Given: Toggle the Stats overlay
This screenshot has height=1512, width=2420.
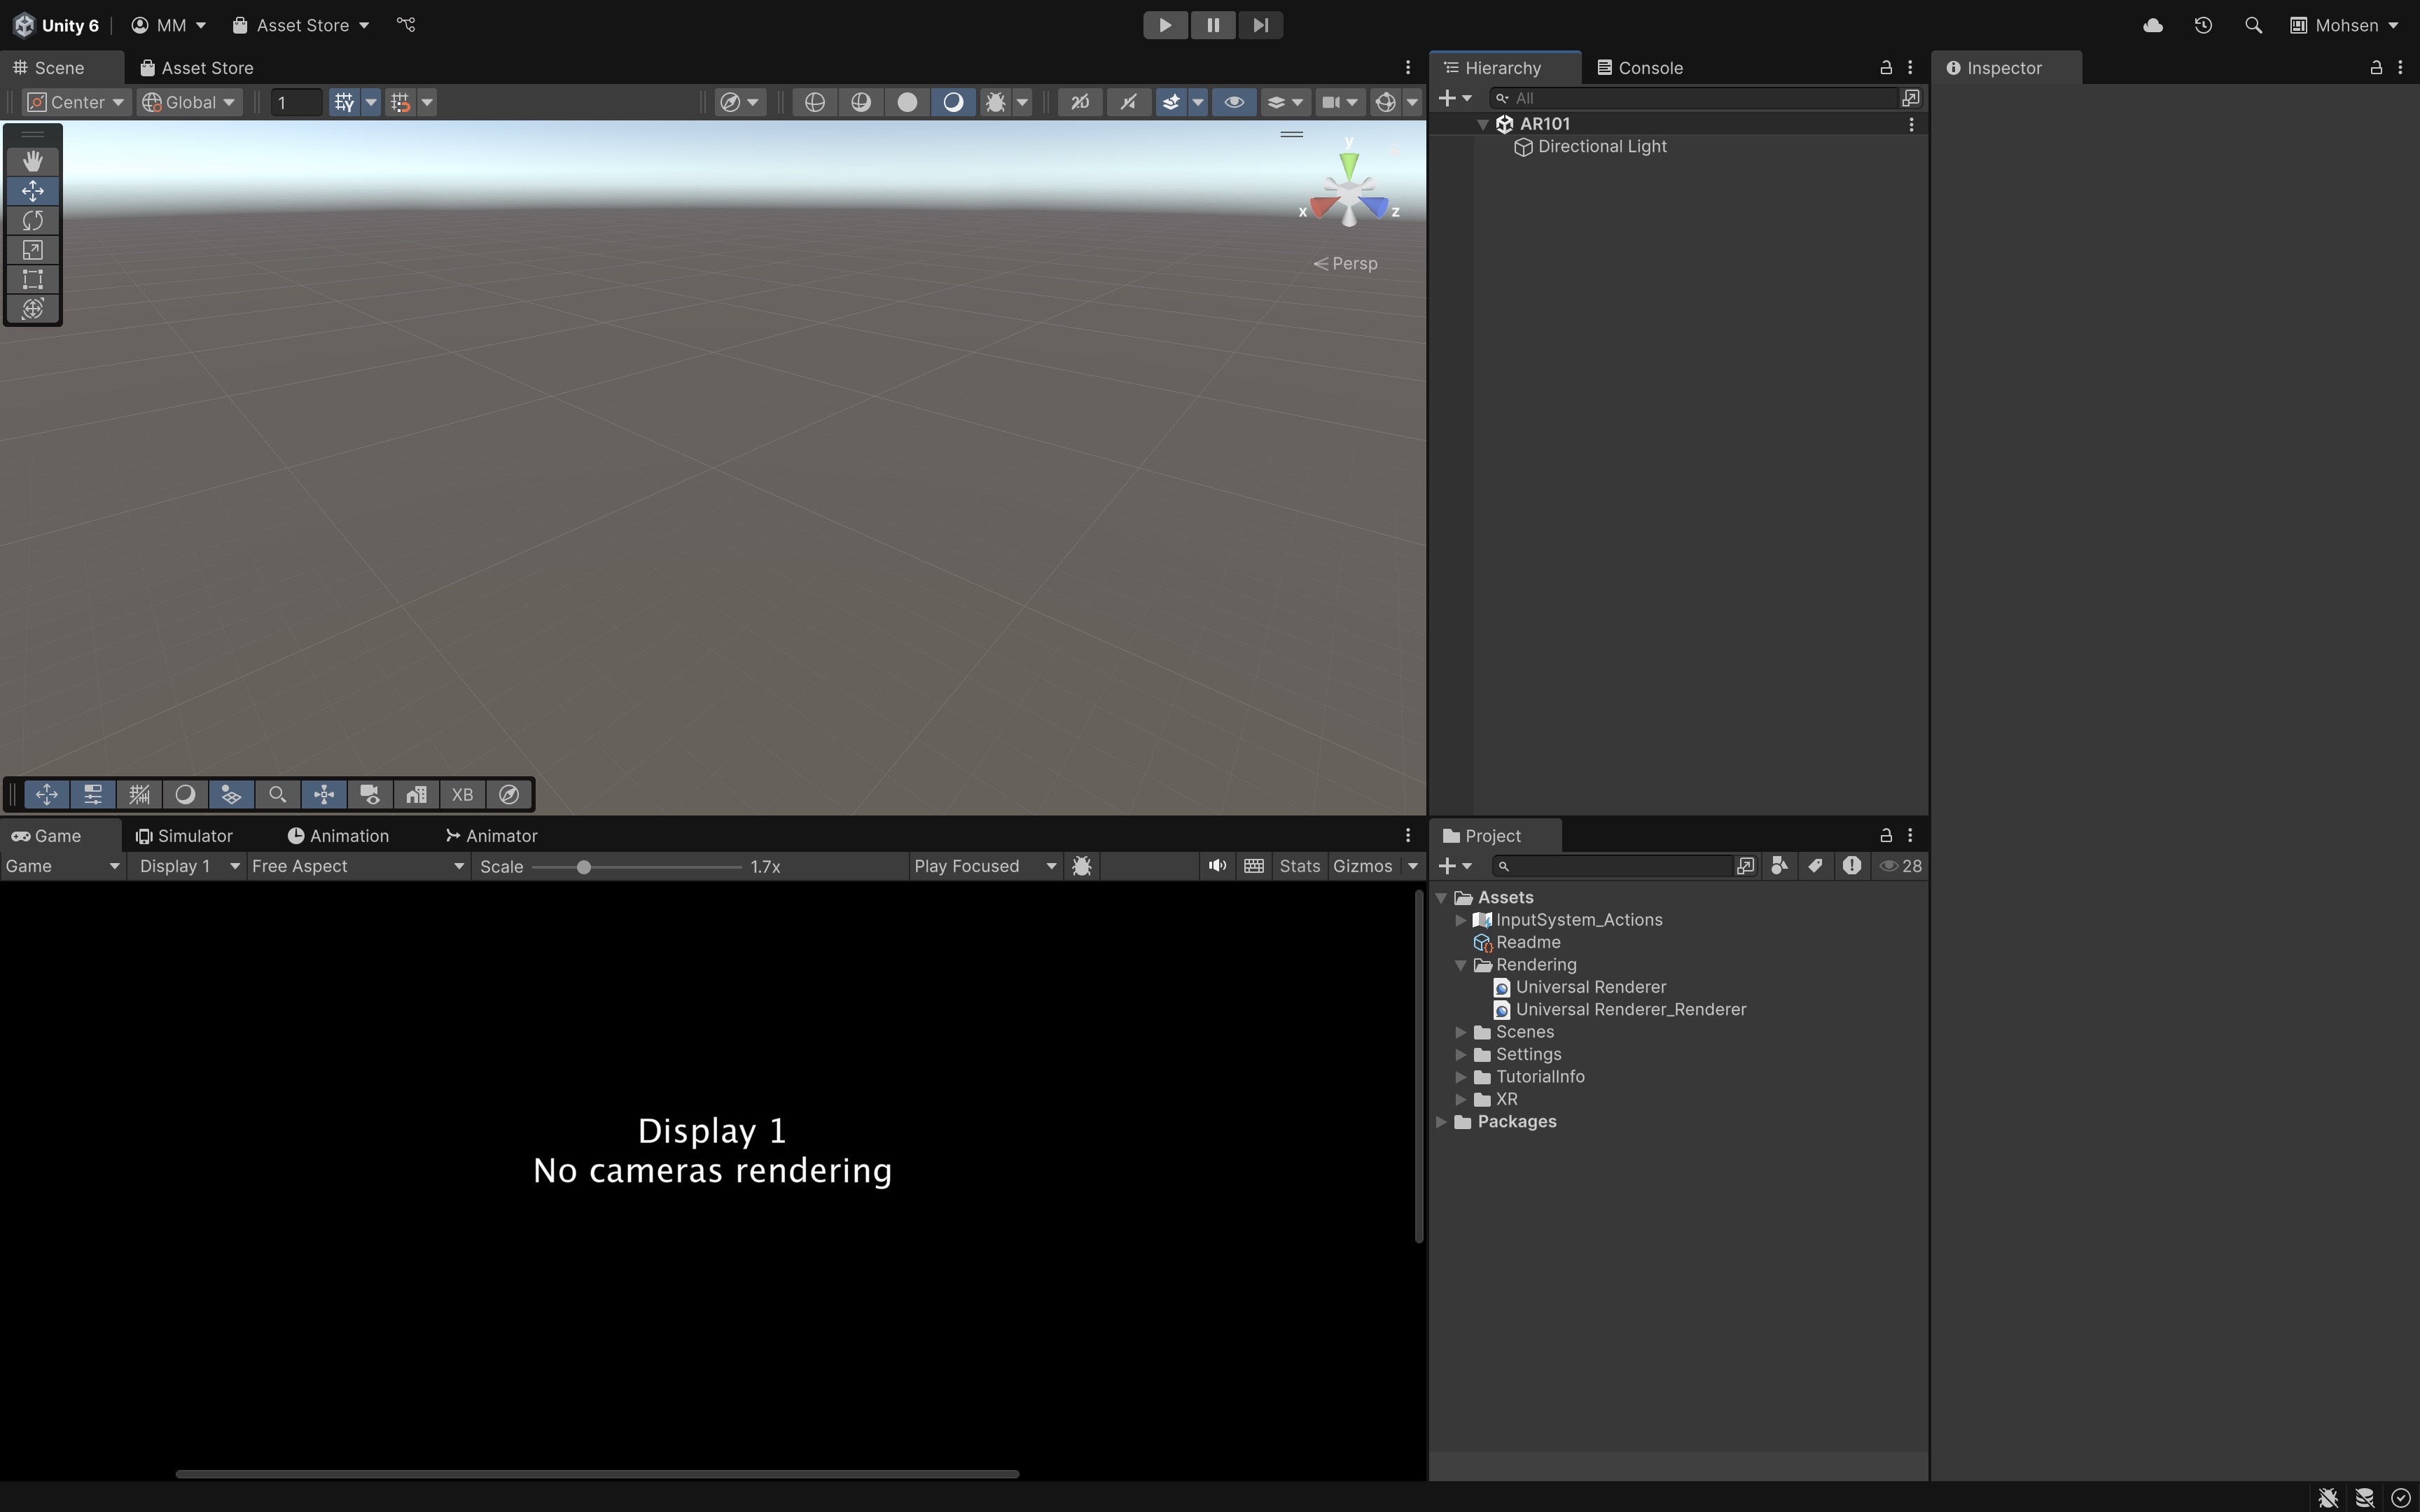Looking at the screenshot, I should (x=1299, y=866).
